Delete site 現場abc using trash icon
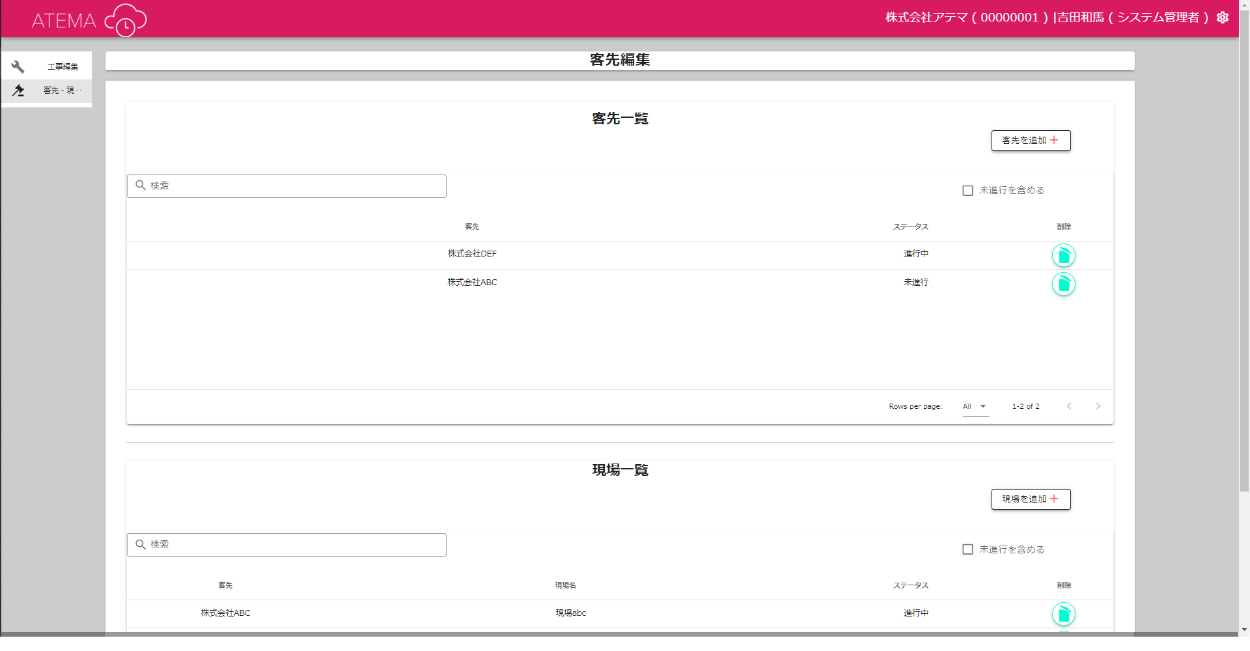 click(x=1063, y=614)
